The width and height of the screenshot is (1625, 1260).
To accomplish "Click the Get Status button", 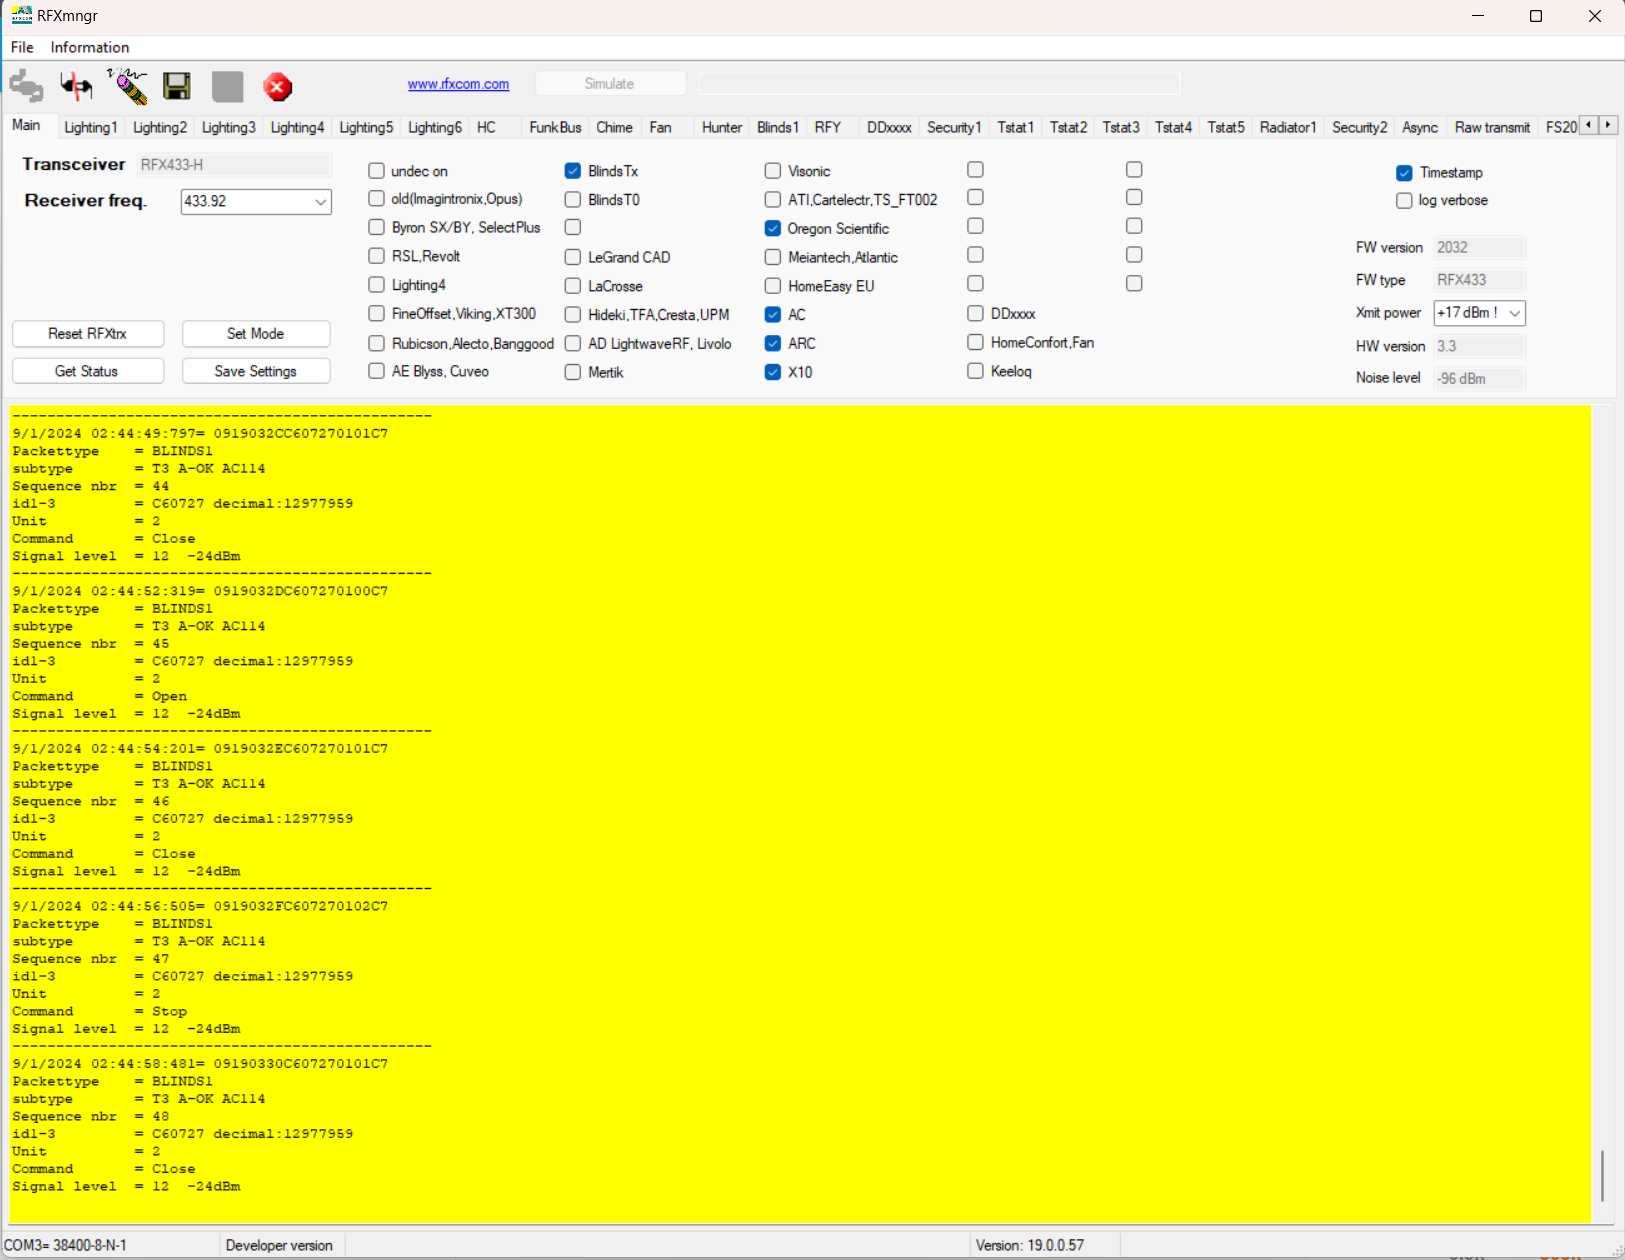I will click(87, 371).
